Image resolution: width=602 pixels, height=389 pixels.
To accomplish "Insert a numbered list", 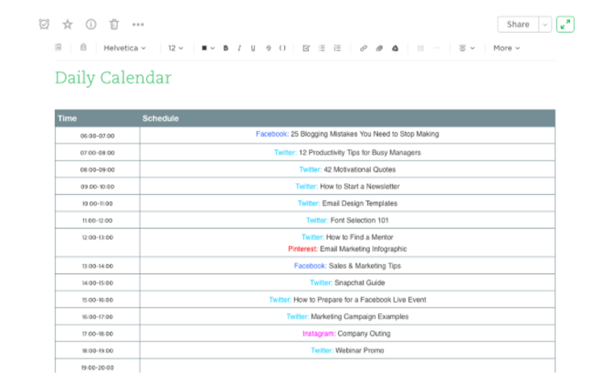I will tap(337, 48).
